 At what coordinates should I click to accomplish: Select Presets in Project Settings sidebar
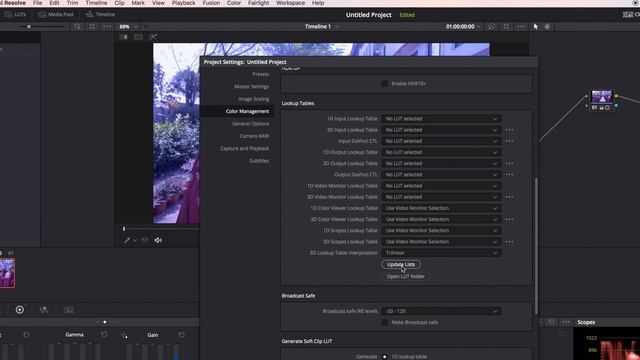pyautogui.click(x=260, y=74)
